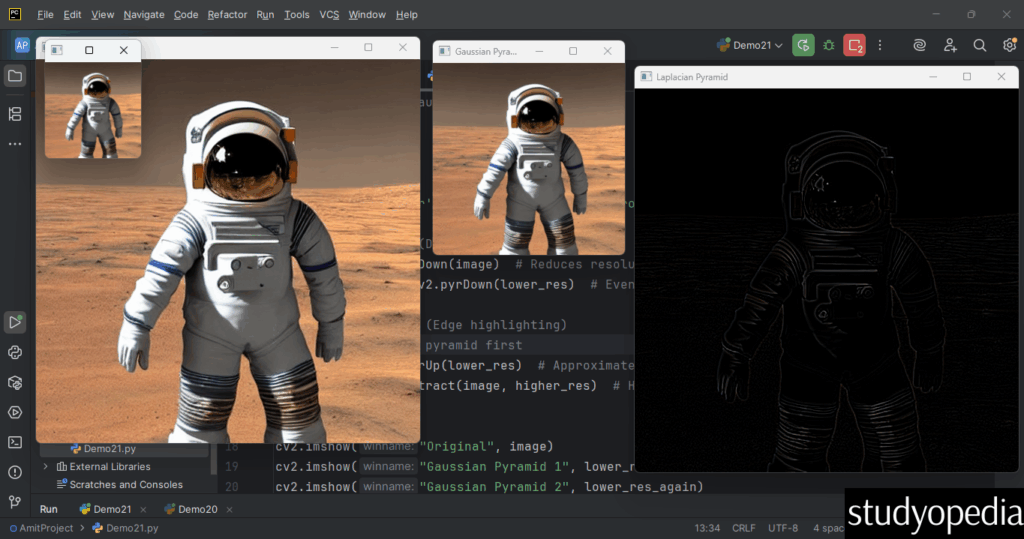Select External Libraries tree item

pos(103,466)
